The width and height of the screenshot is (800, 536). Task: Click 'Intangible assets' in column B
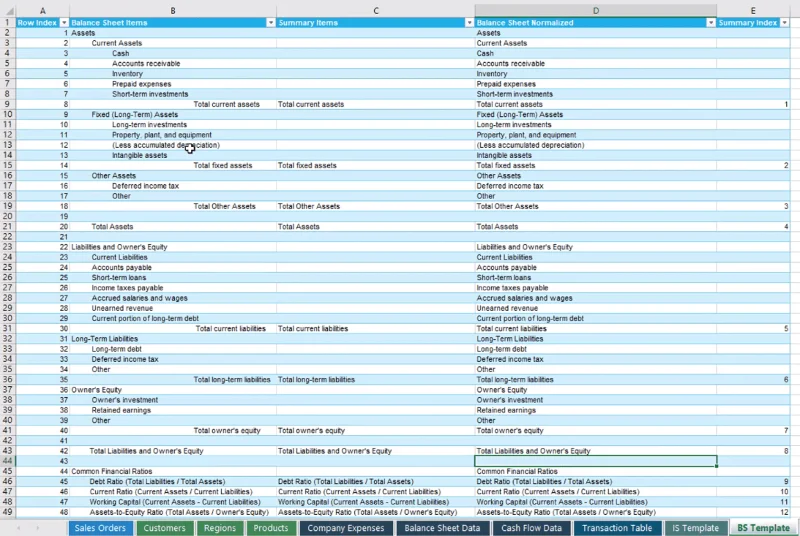pyautogui.click(x=139, y=155)
